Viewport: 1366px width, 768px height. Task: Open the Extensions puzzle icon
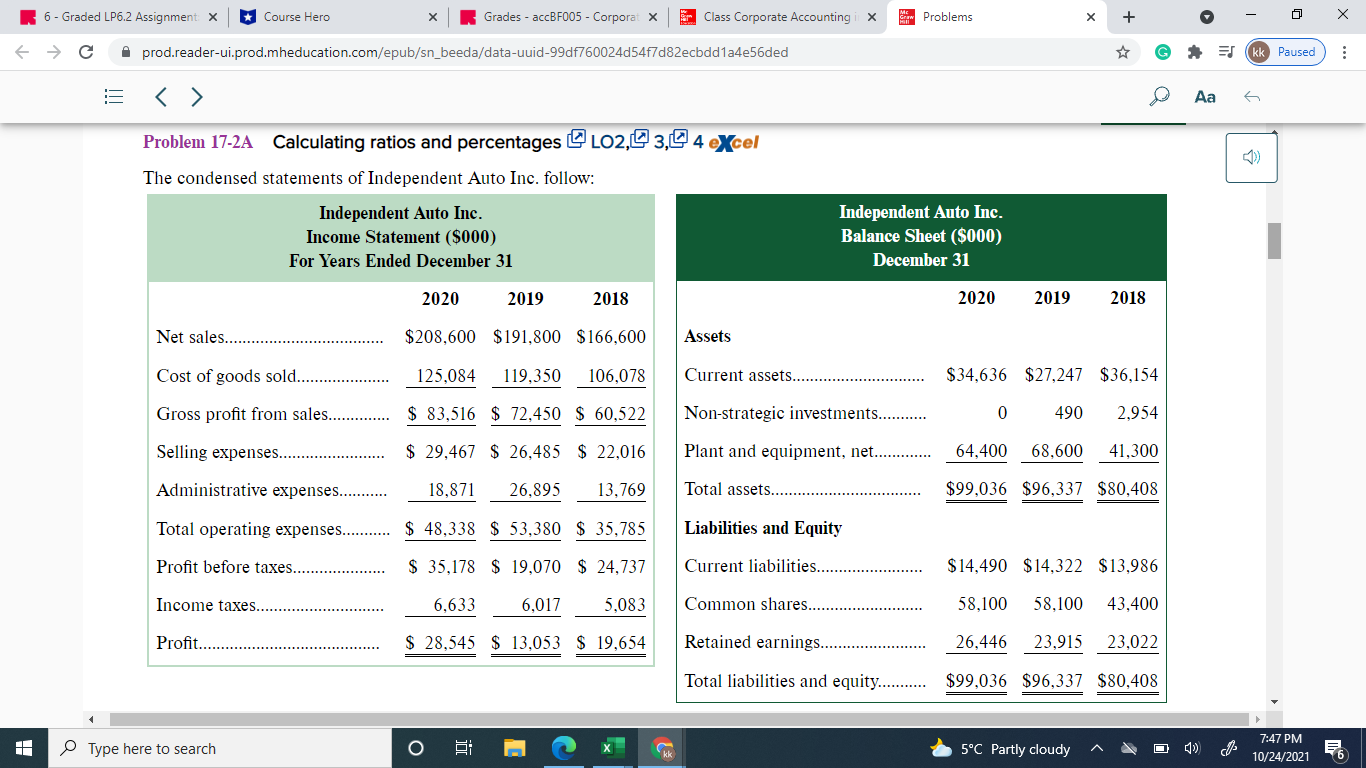tap(1195, 52)
